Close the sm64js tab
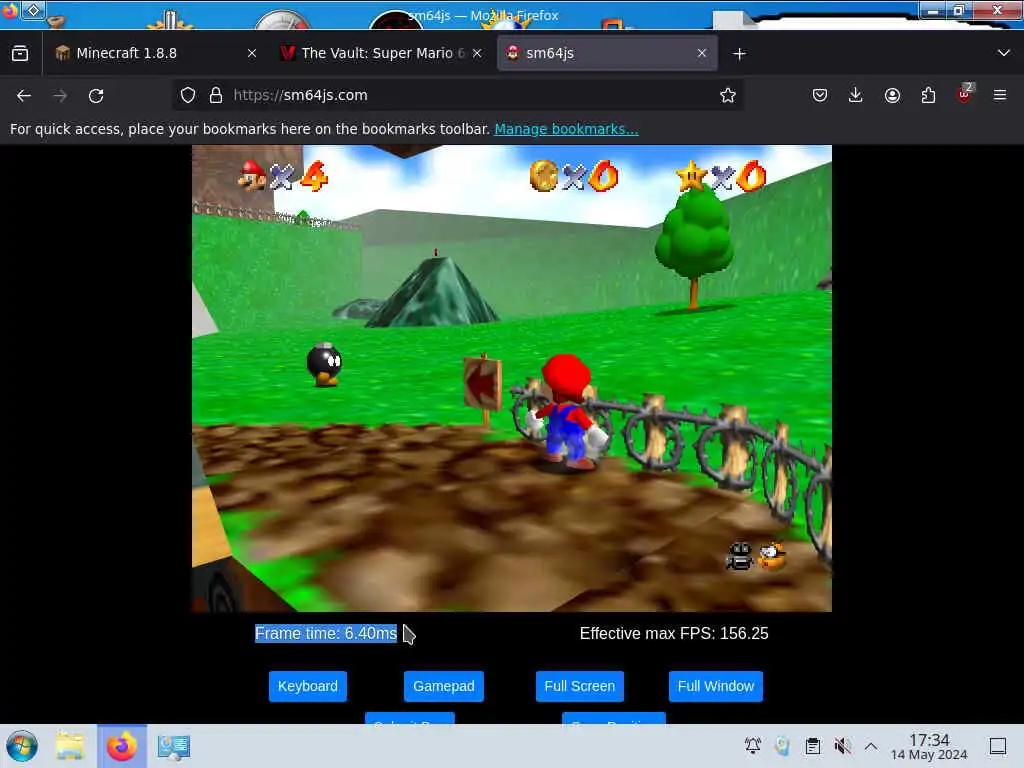Screen dimensions: 1024x768 (702, 53)
